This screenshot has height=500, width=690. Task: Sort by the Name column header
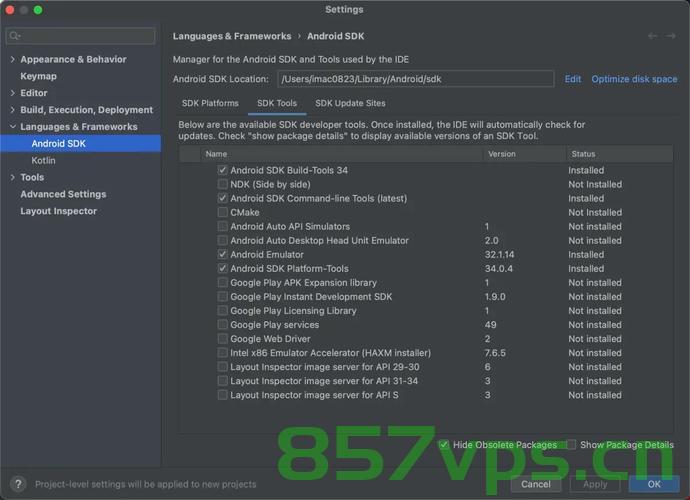coord(341,154)
